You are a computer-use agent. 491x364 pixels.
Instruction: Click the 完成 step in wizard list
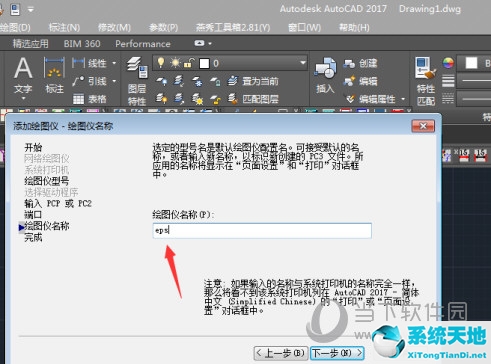pos(33,237)
